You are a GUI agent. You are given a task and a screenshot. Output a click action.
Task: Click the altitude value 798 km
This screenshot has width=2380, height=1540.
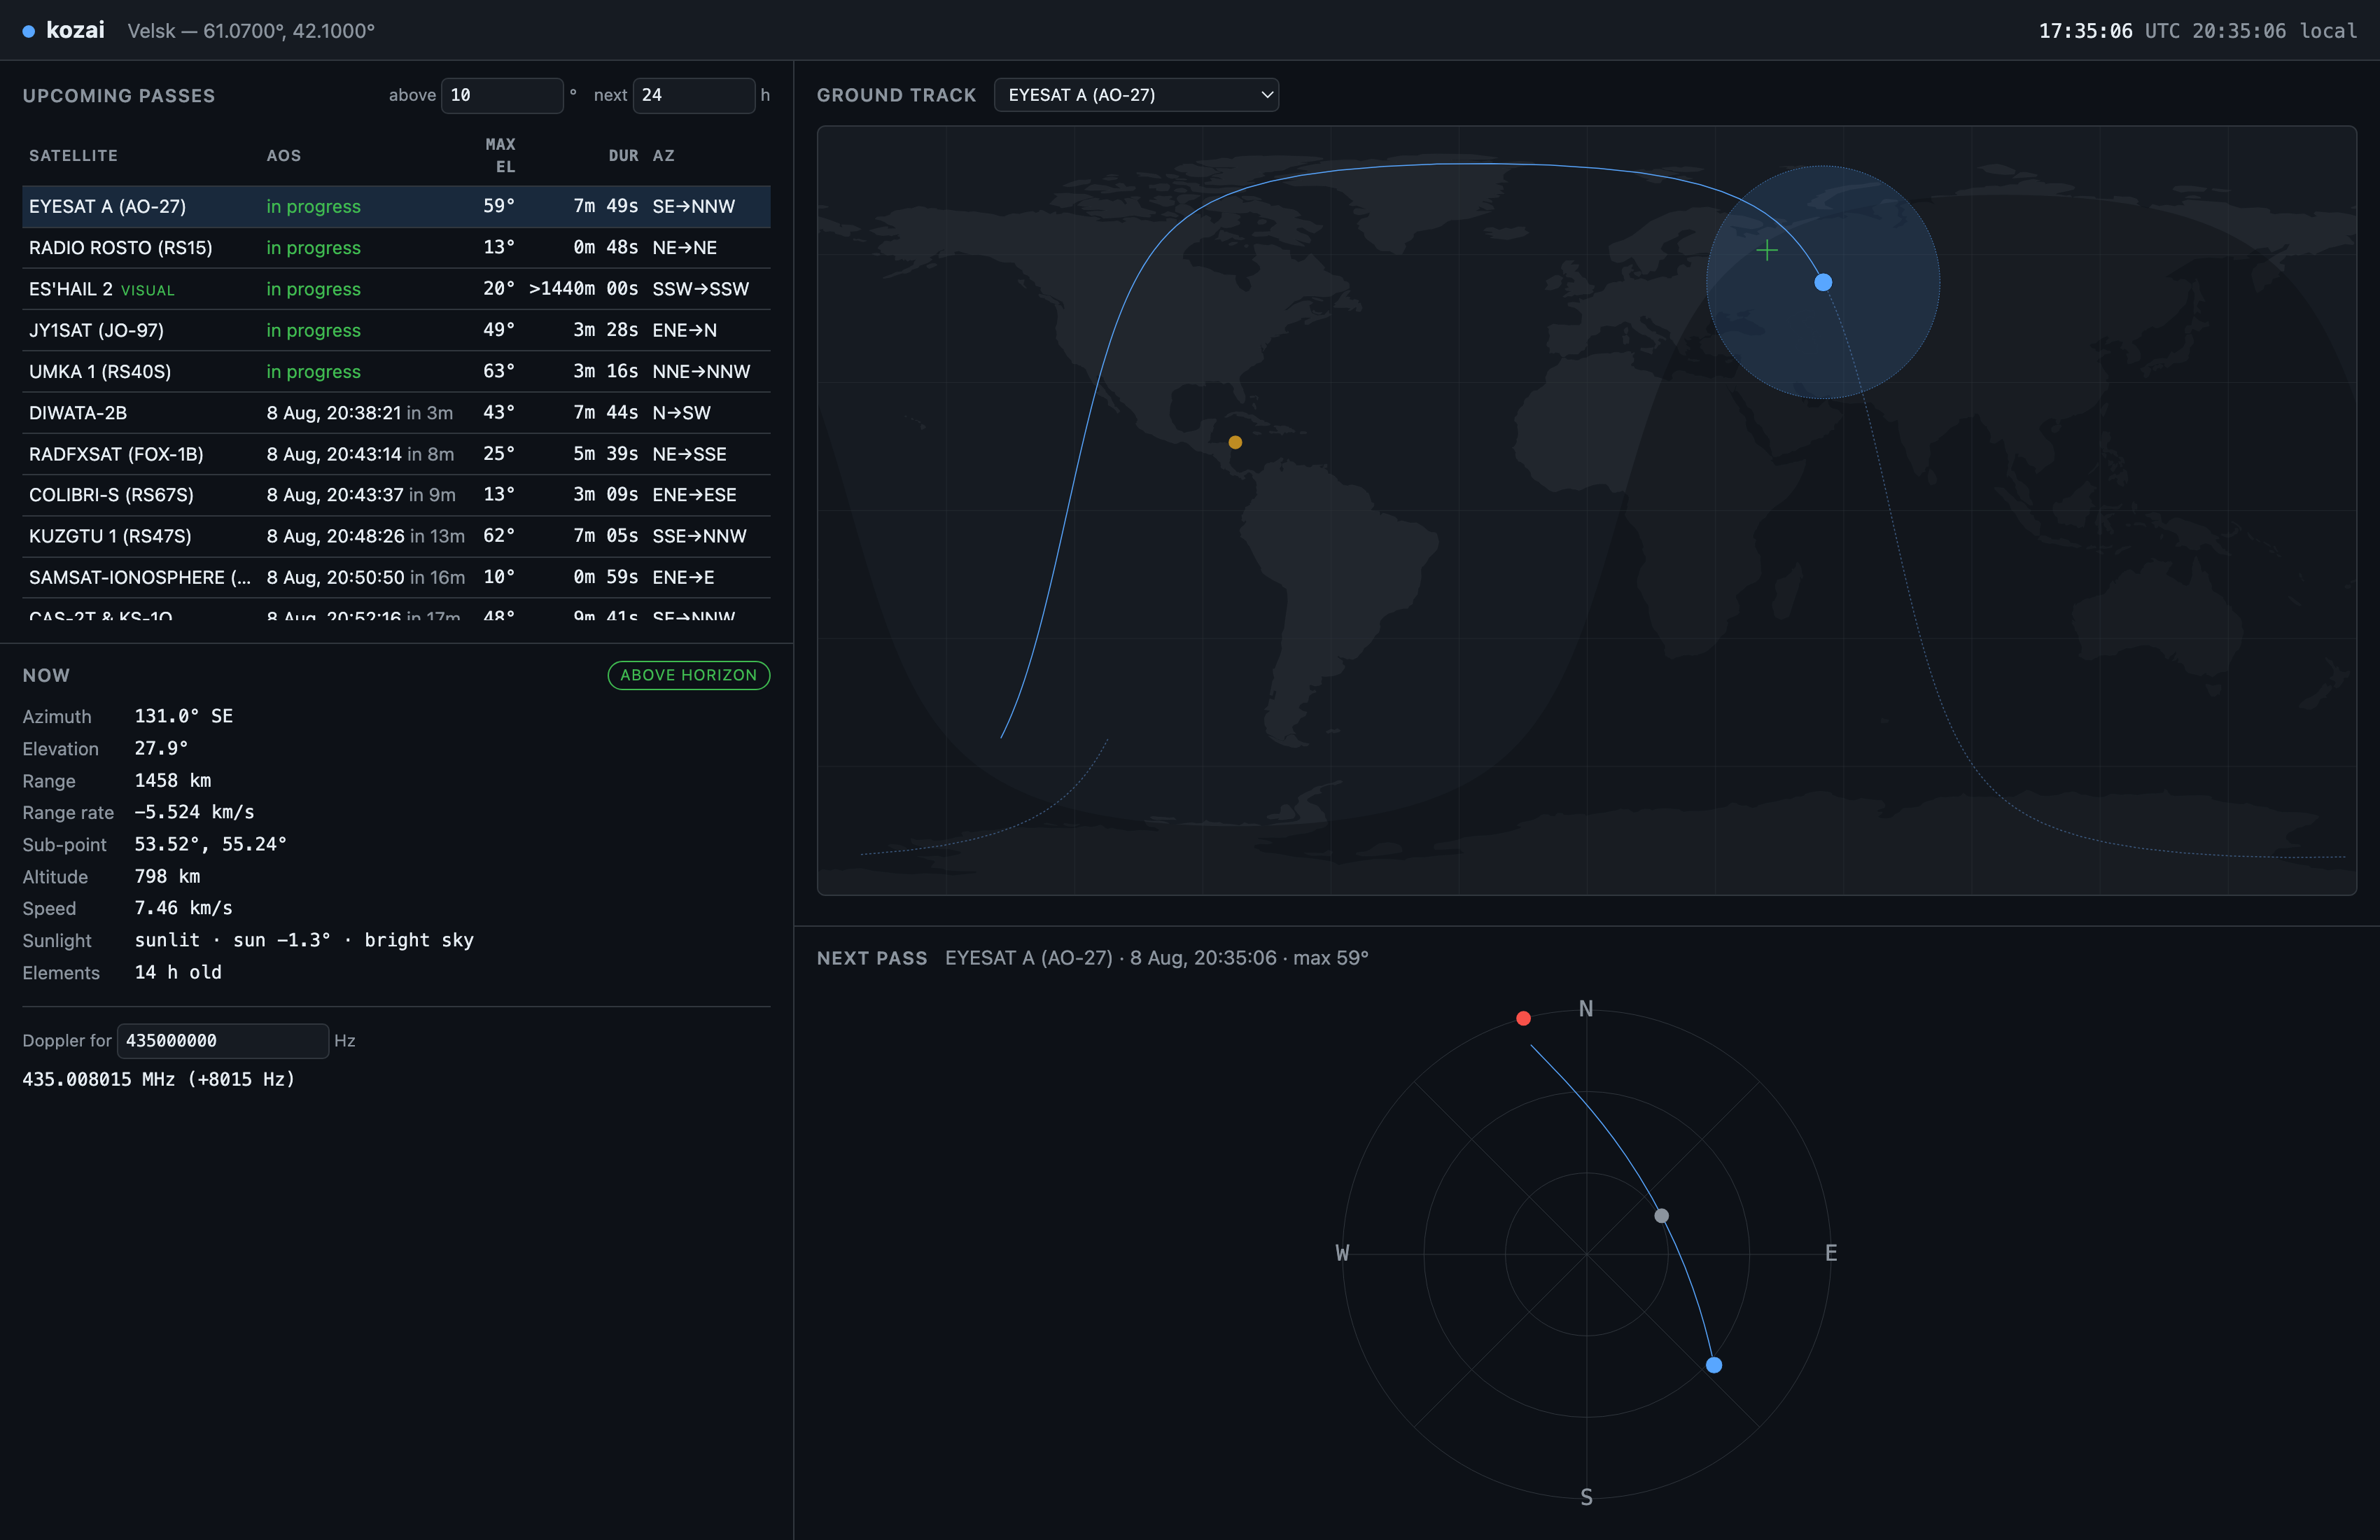click(167, 876)
